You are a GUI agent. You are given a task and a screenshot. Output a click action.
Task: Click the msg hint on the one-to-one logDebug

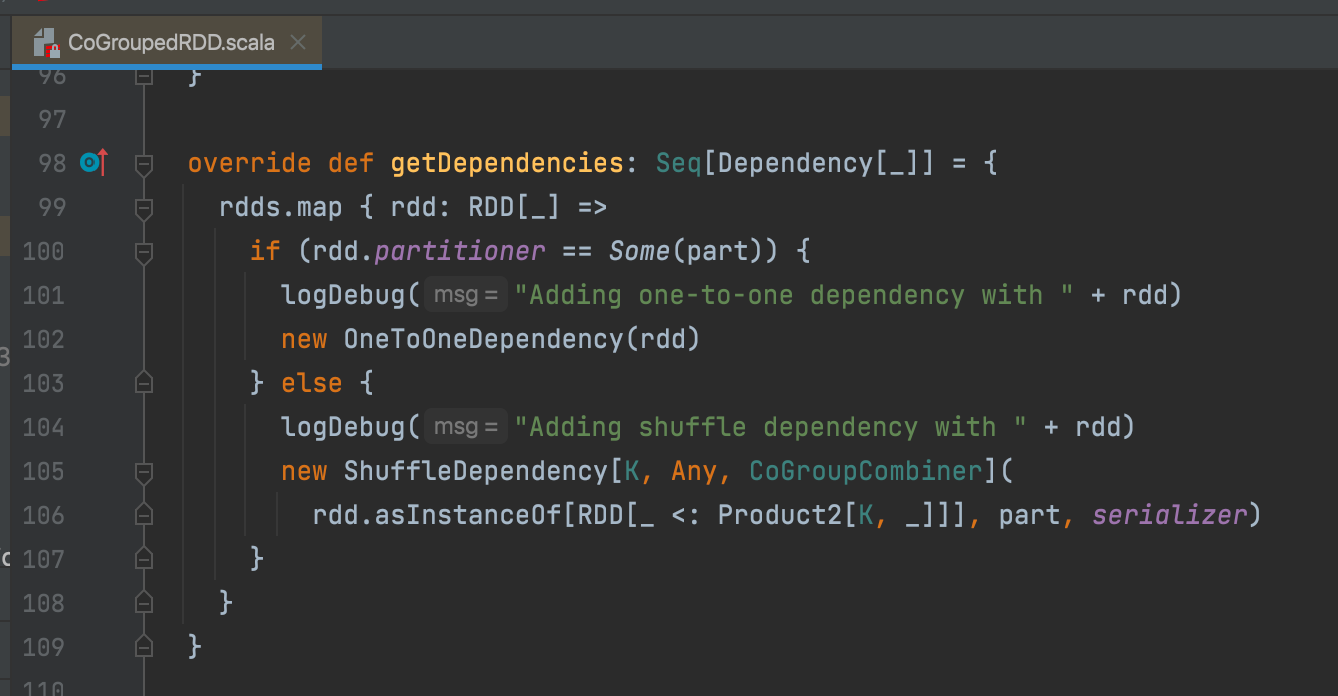[x=465, y=295]
